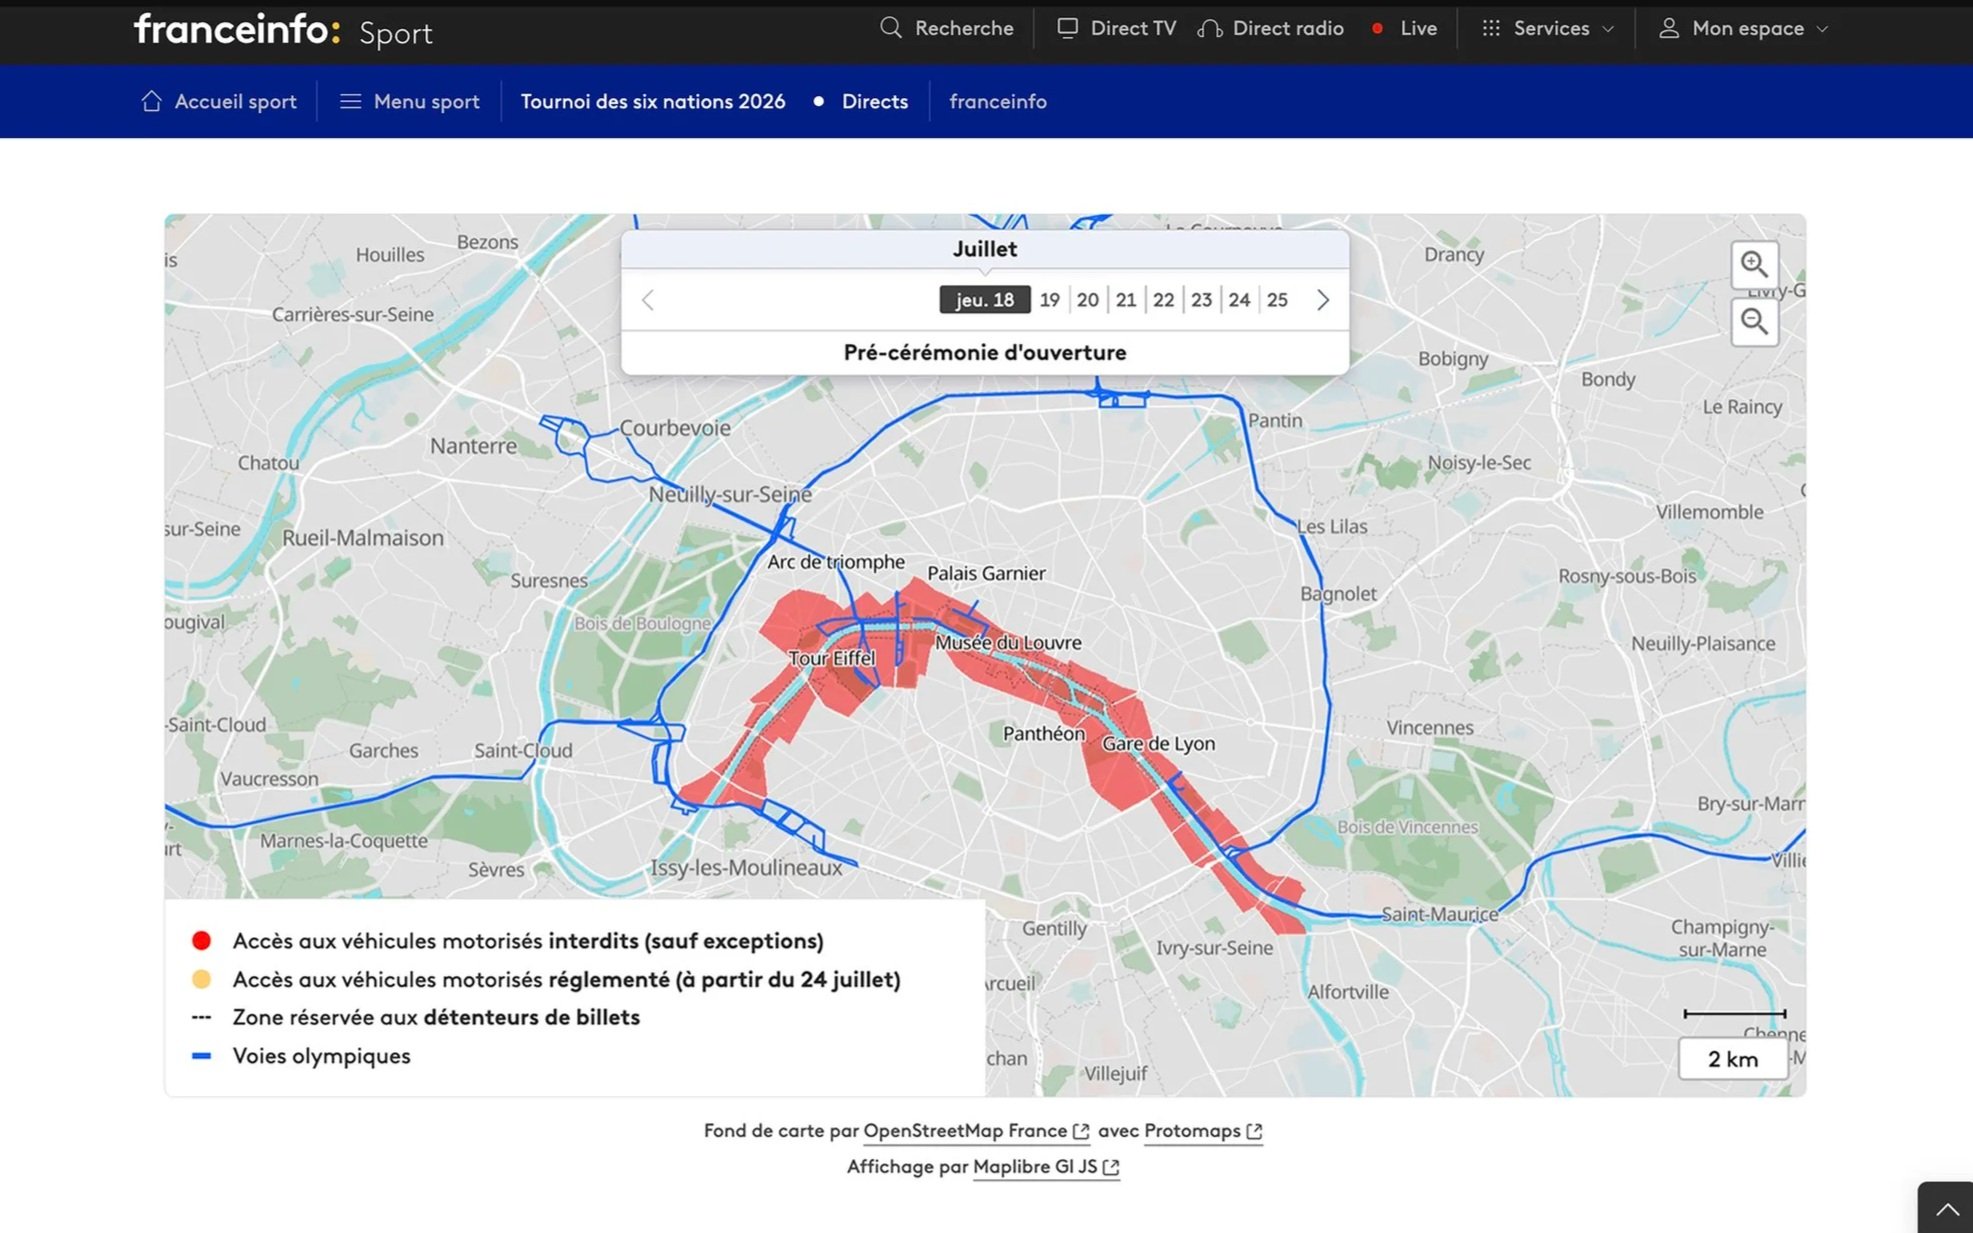The image size is (1973, 1233).
Task: Click the Voies olympiques legend text
Action: (322, 1056)
